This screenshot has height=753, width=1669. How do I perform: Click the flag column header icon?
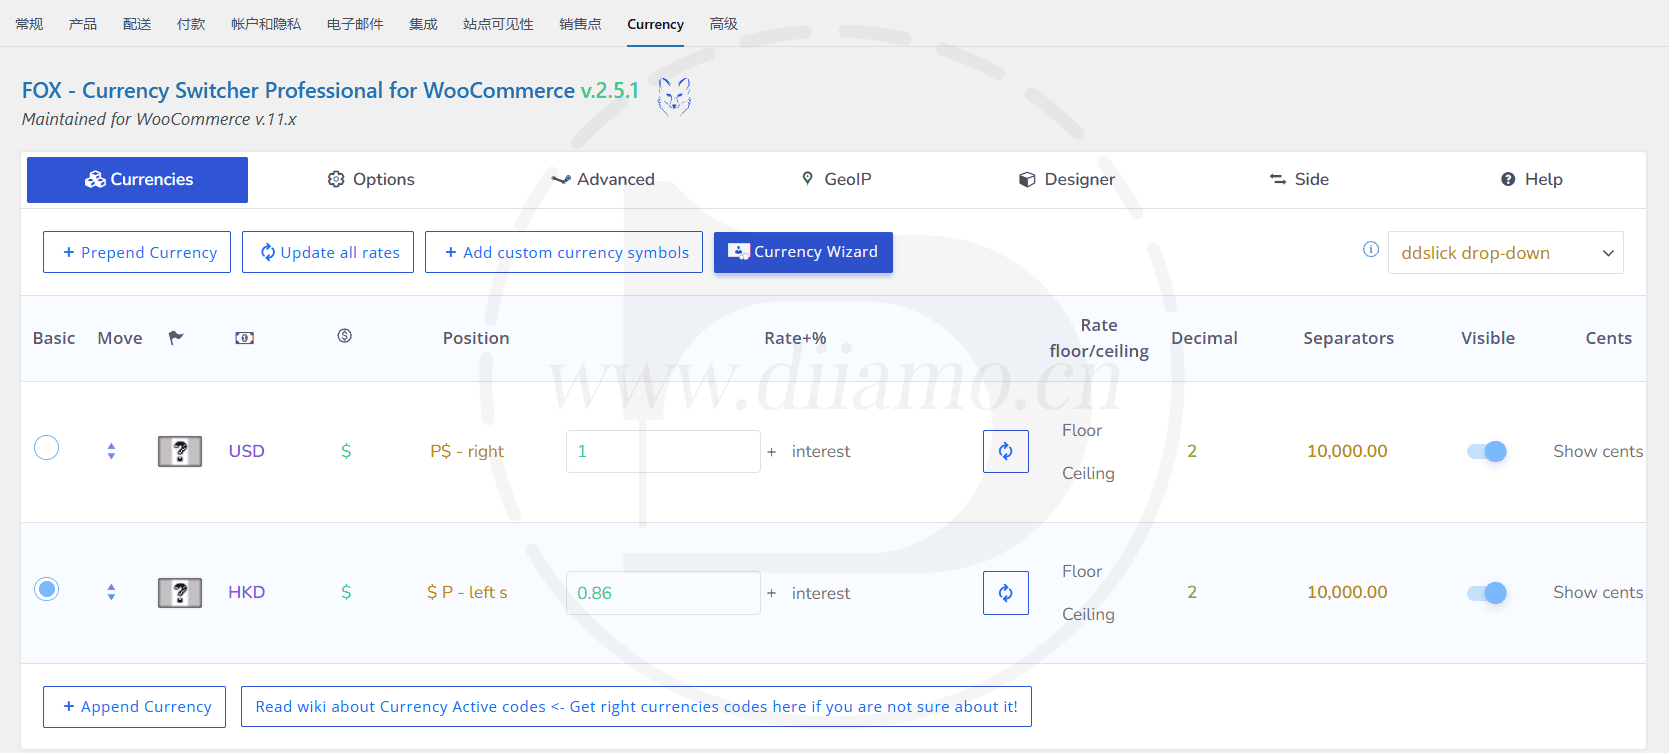coord(176,338)
